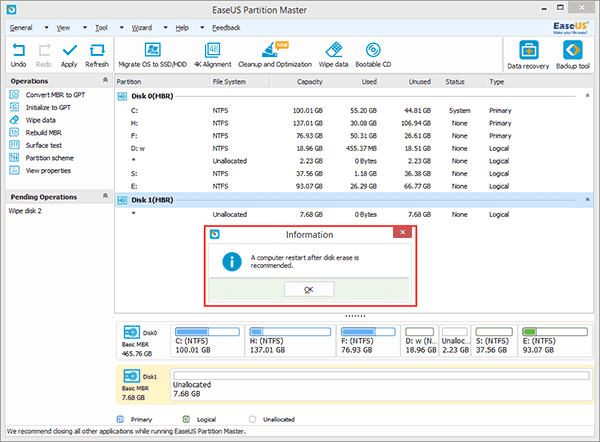This screenshot has width=600, height=442.
Task: Select pending operation Wipe disk 2
Action: coord(25,211)
